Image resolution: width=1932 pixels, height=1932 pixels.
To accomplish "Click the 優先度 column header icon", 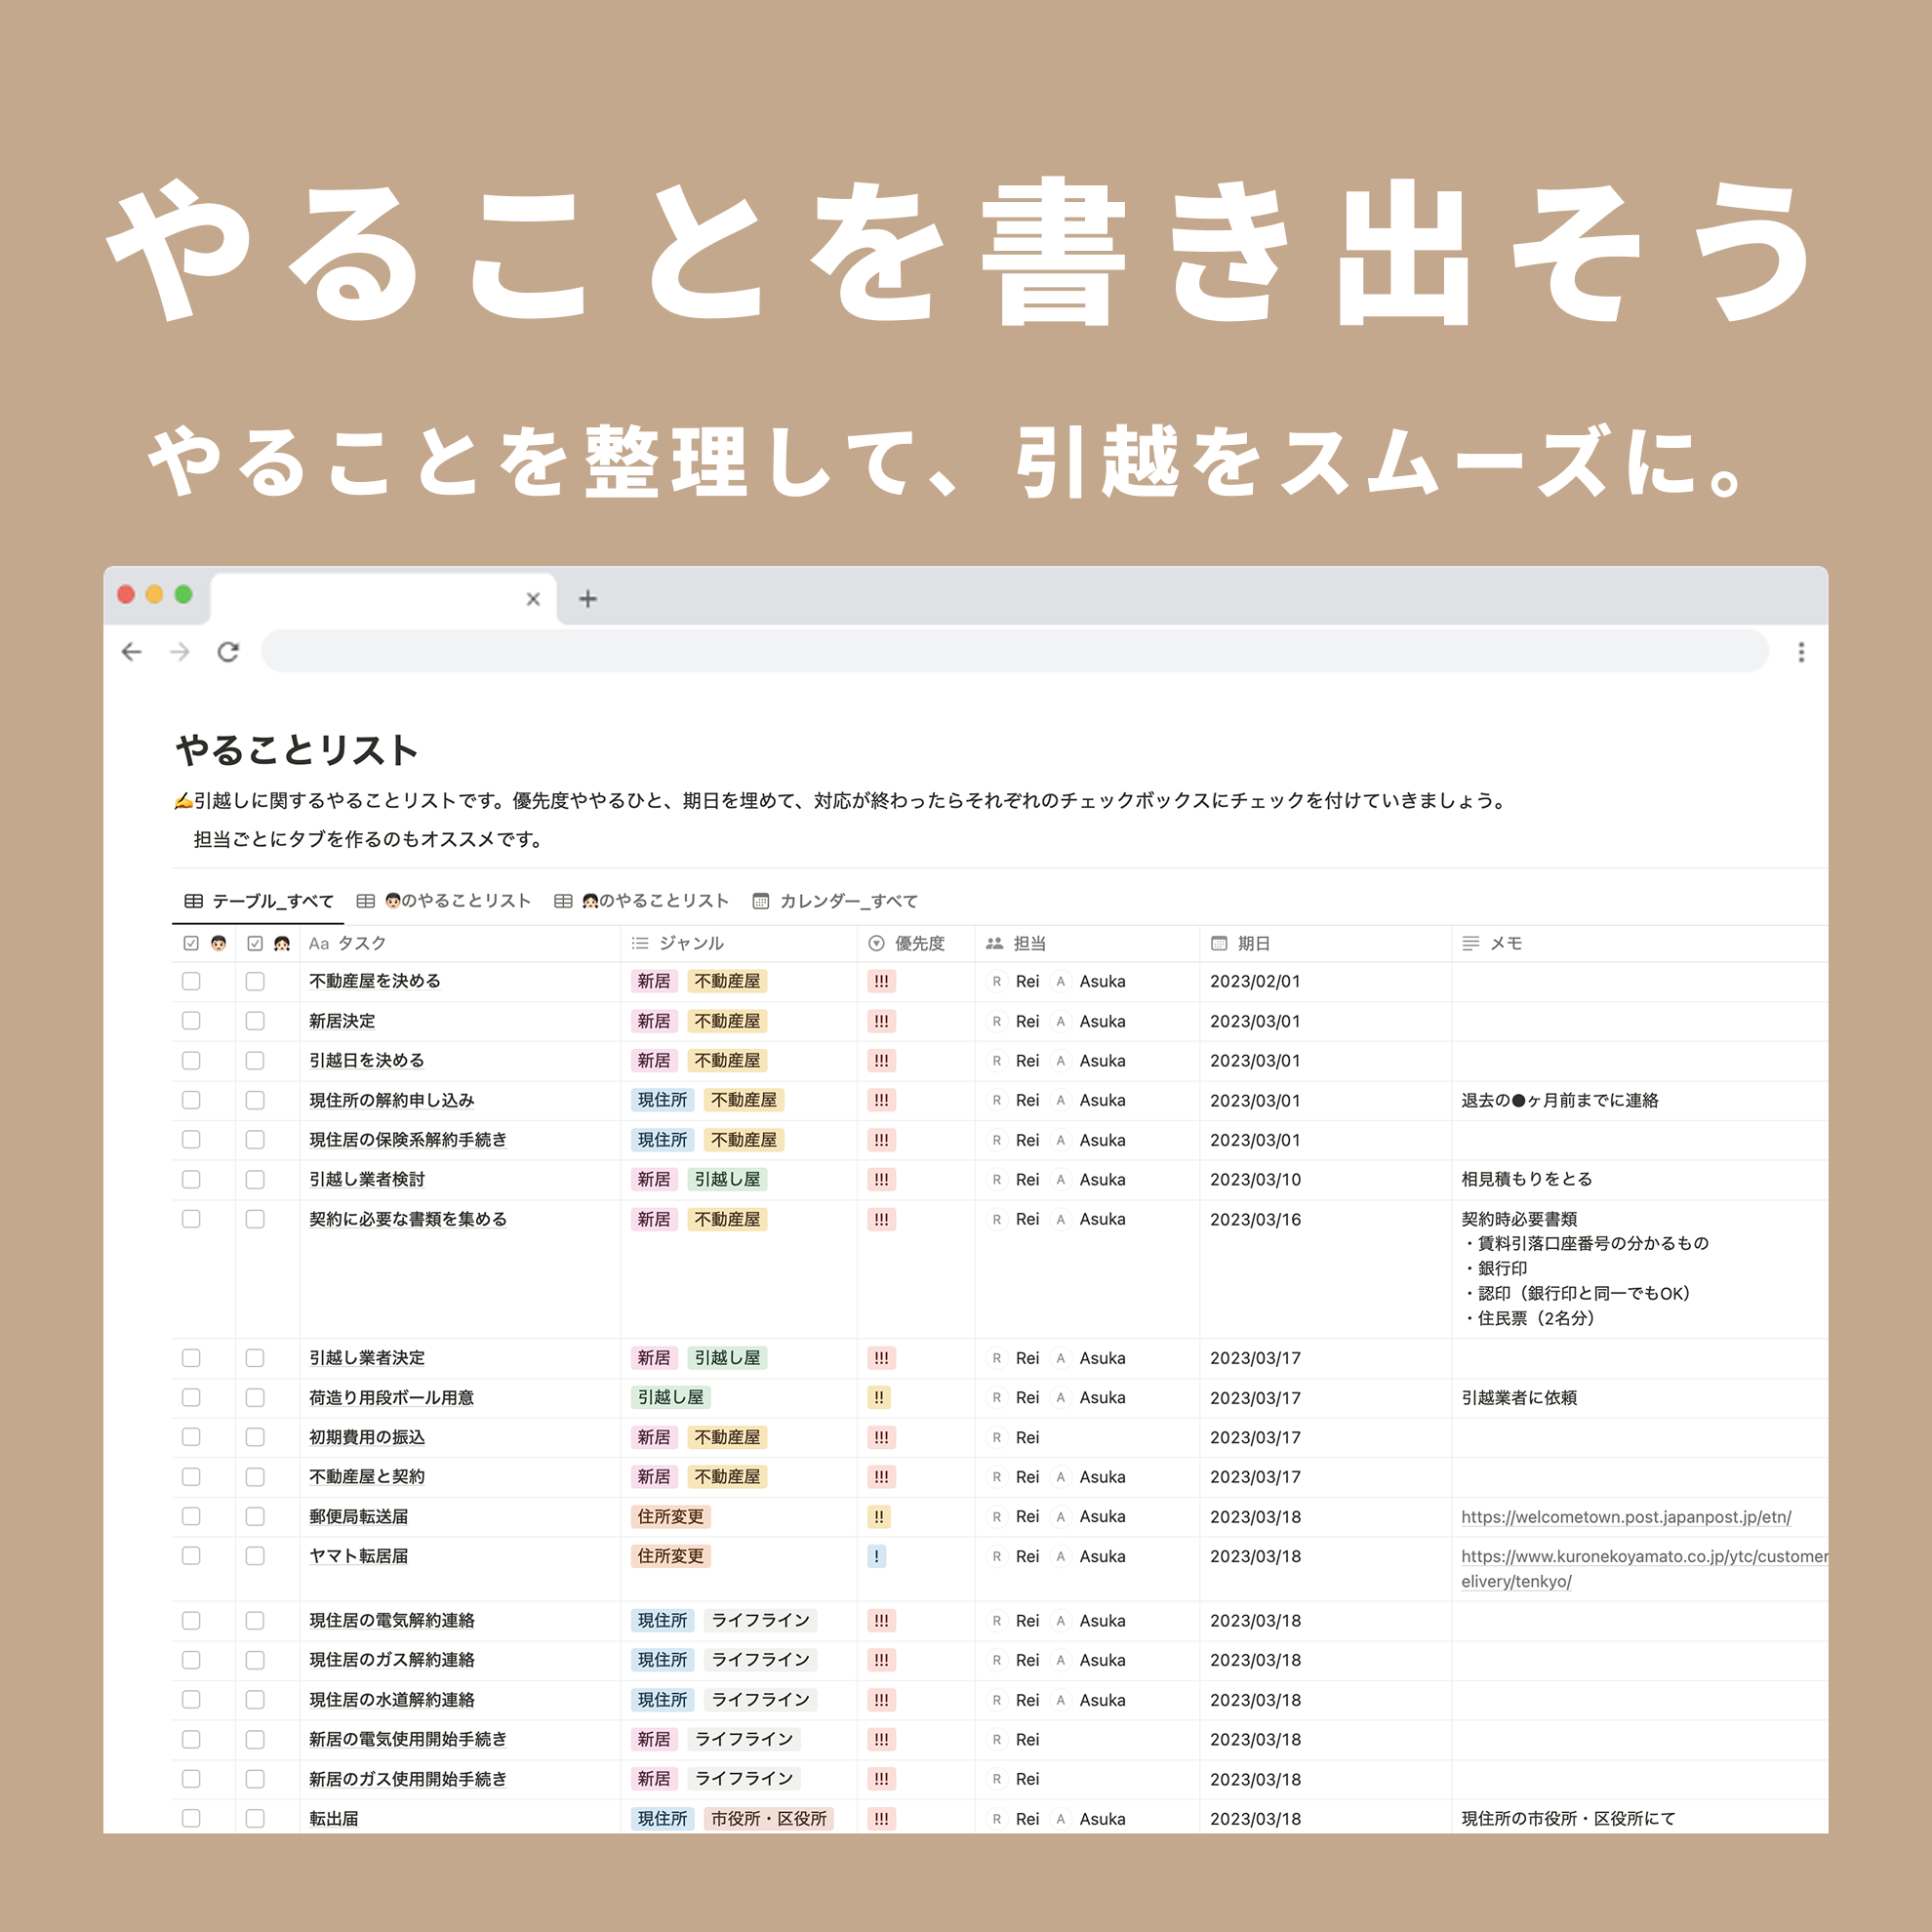I will point(876,943).
